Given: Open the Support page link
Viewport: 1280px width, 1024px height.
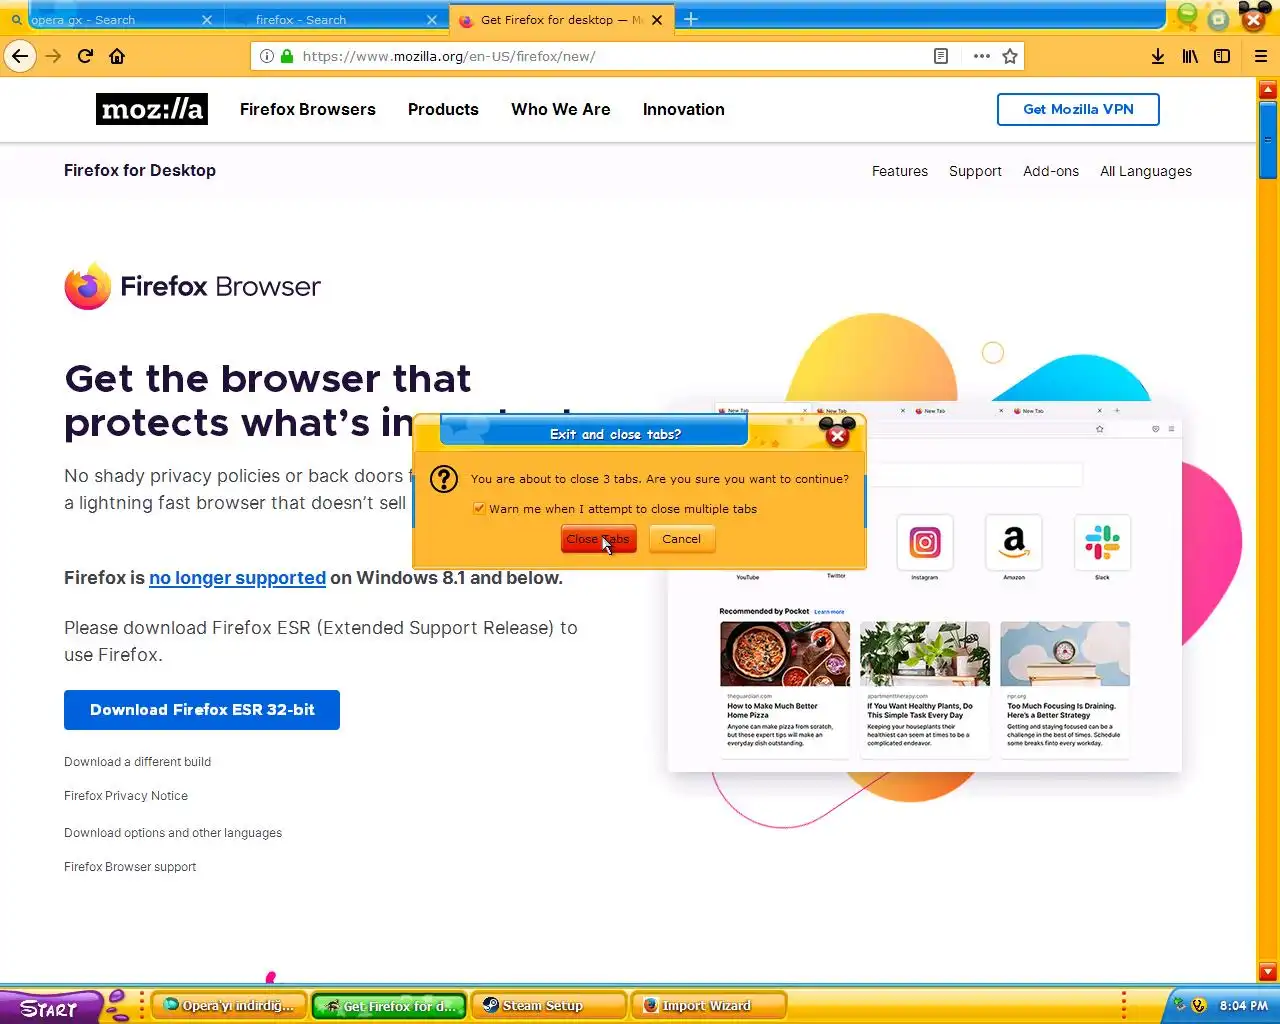Looking at the screenshot, I should [x=975, y=171].
